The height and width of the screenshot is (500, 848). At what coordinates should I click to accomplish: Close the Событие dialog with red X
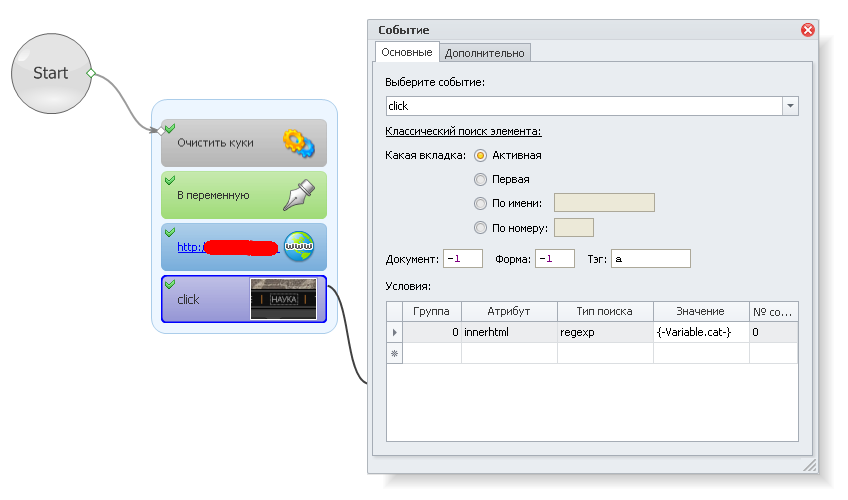click(808, 30)
